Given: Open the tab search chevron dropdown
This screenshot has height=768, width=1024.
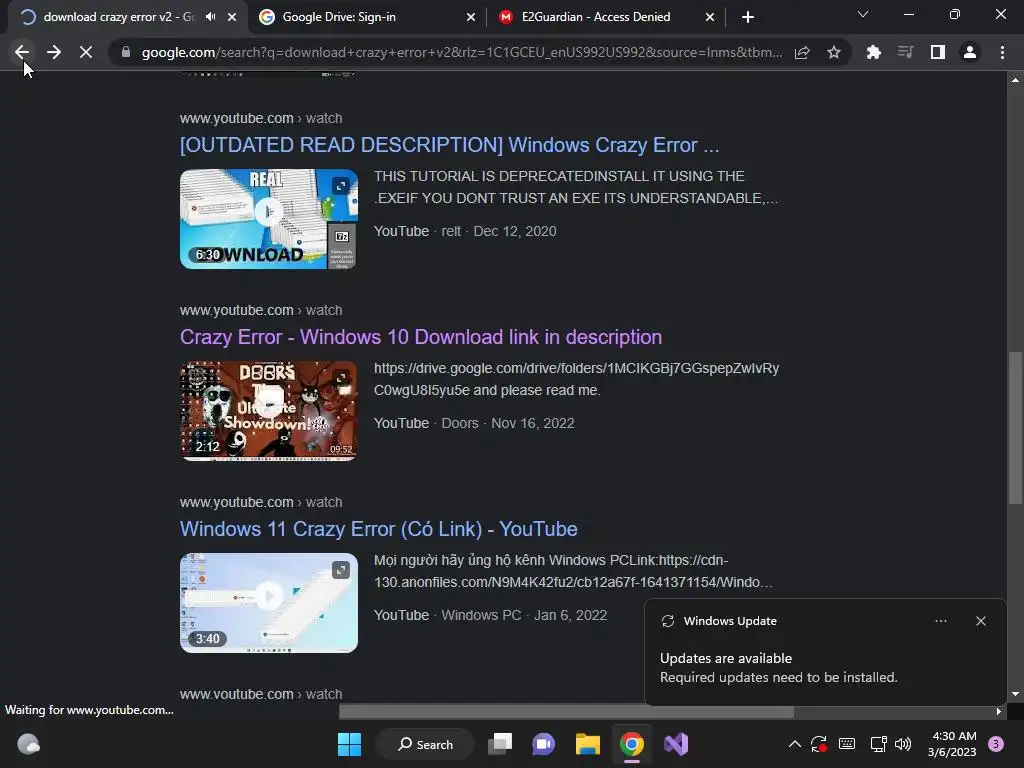Looking at the screenshot, I should tap(863, 14).
